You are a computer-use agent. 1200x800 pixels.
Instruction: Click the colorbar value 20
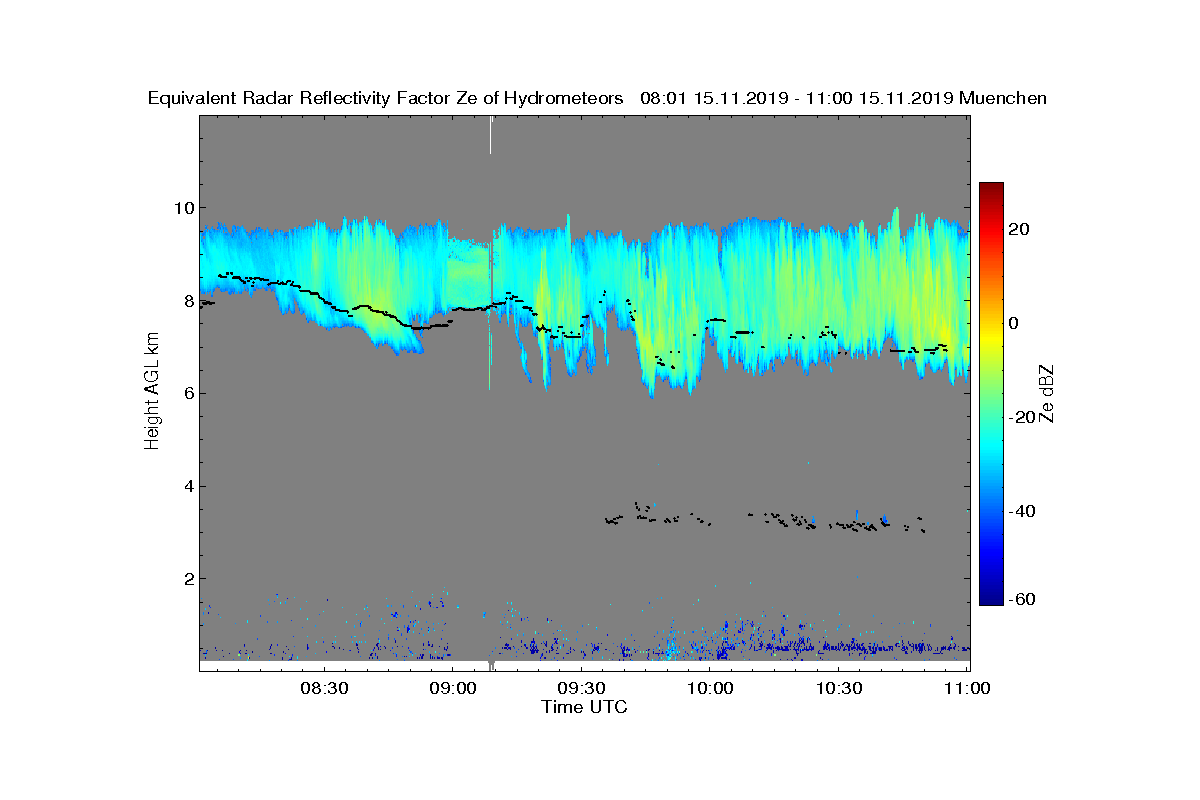tap(1020, 229)
